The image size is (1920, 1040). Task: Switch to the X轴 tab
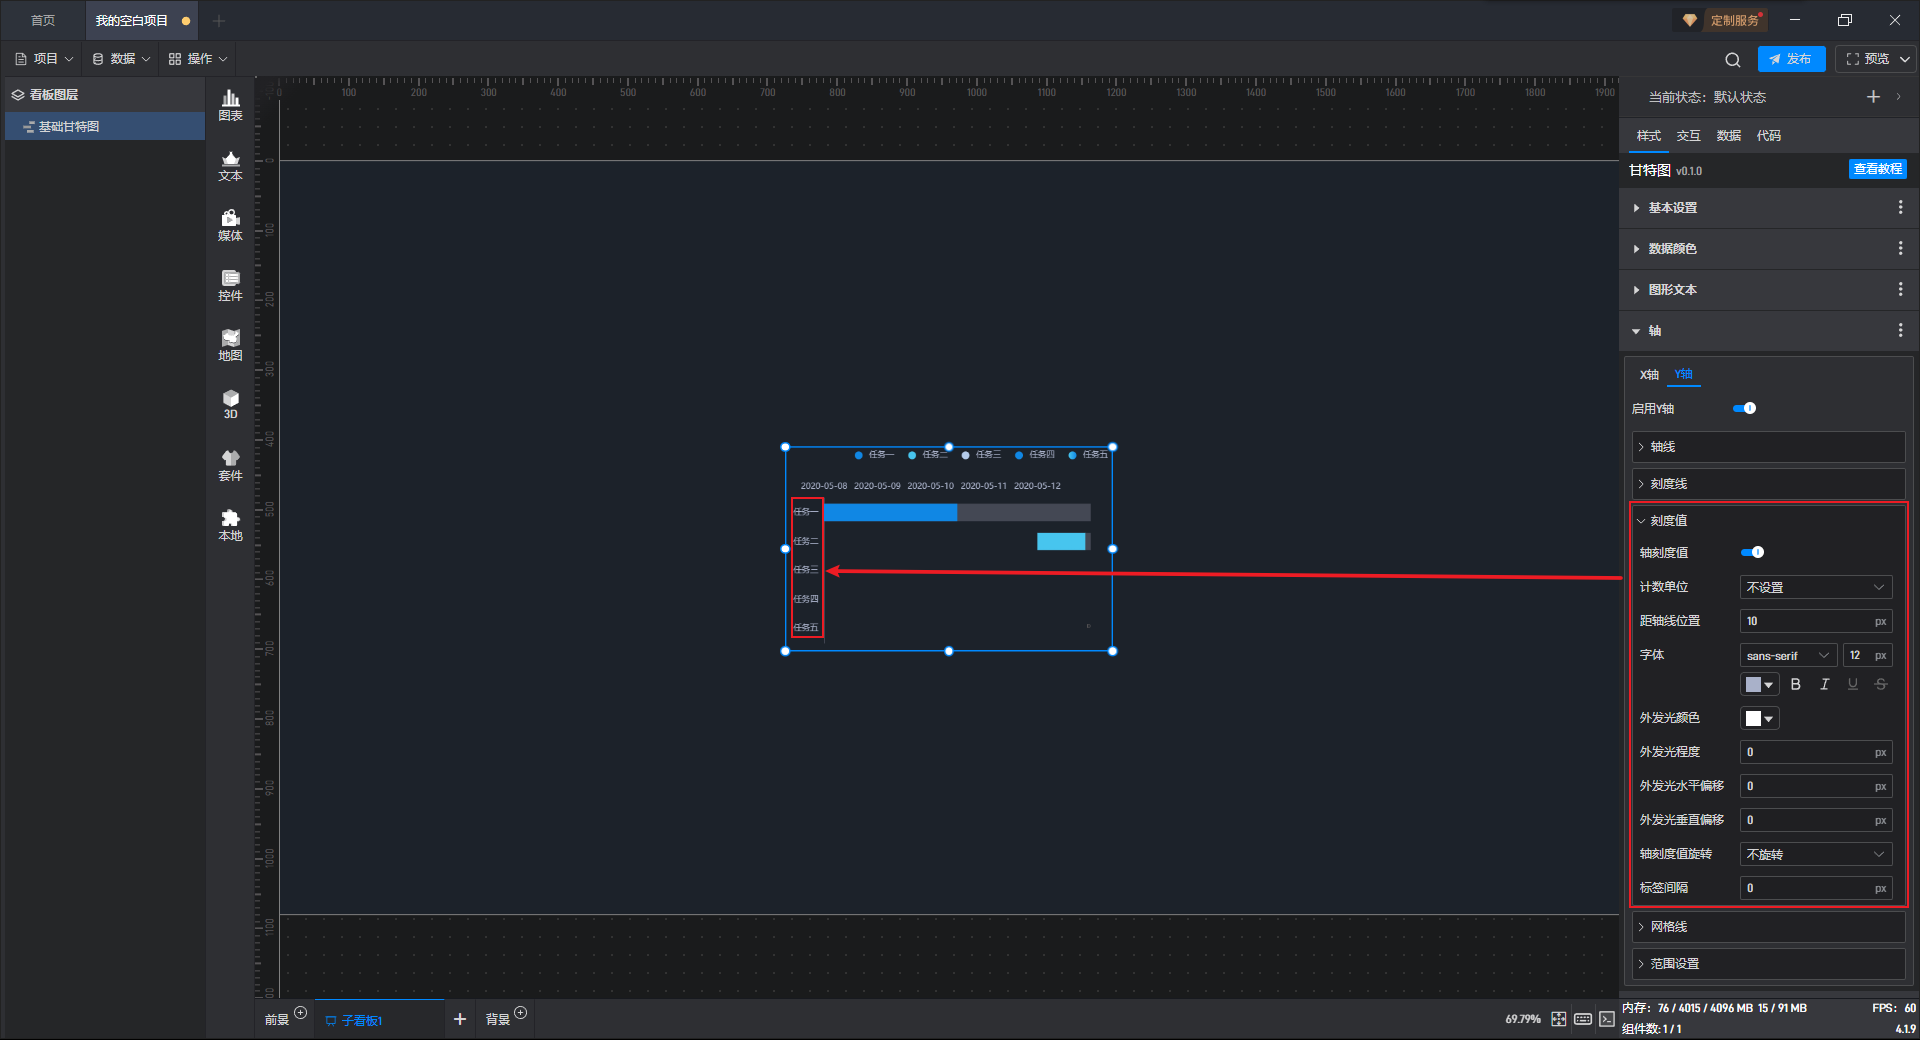coord(1649,374)
